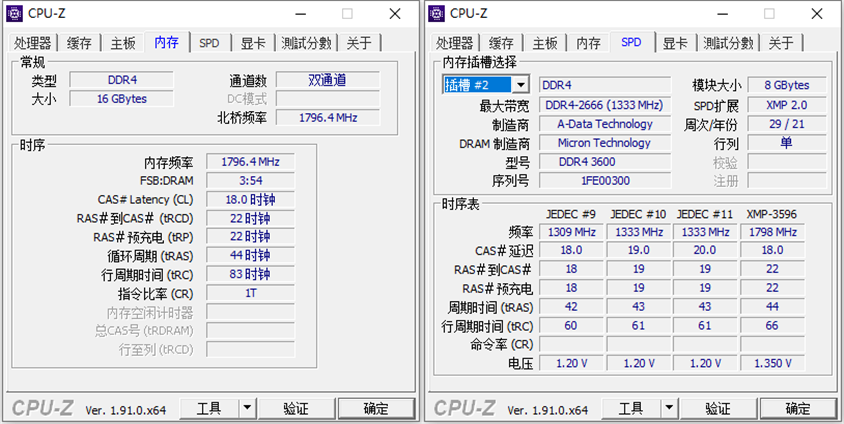Click XMP-3596 frequency 1798 MHz cell
The width and height of the screenshot is (844, 424).
coord(773,232)
